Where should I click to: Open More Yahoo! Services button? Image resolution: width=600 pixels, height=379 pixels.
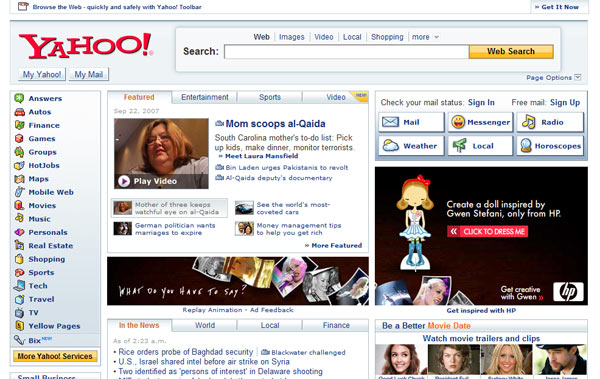click(x=55, y=356)
